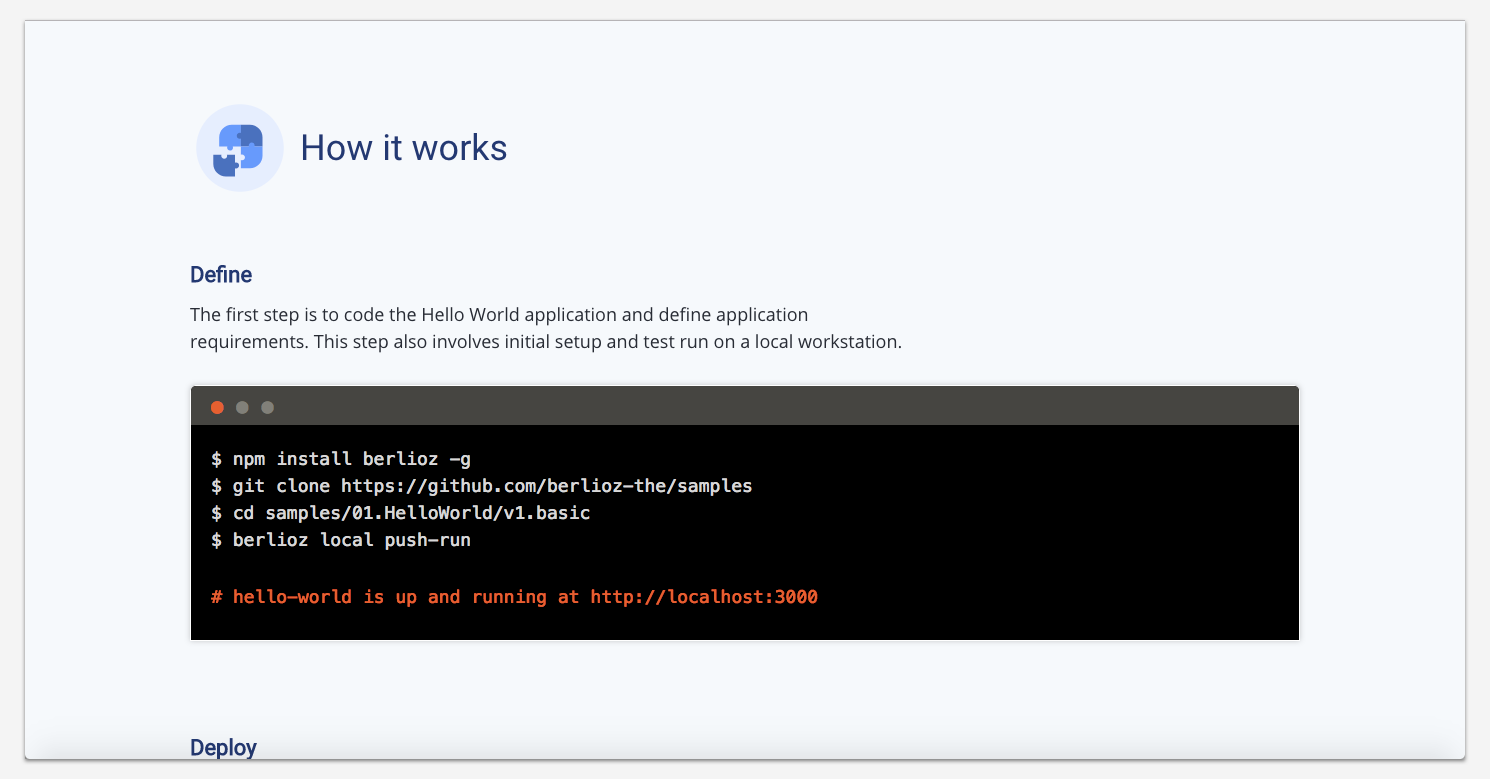1490x779 pixels.
Task: Click the Define section heading
Action: (221, 275)
